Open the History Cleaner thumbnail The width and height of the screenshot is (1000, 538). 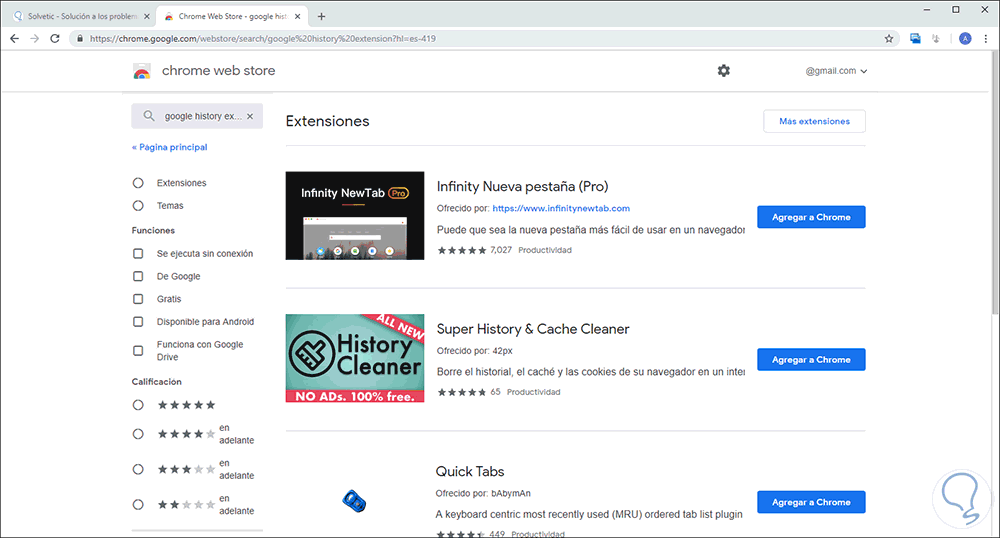coord(355,358)
